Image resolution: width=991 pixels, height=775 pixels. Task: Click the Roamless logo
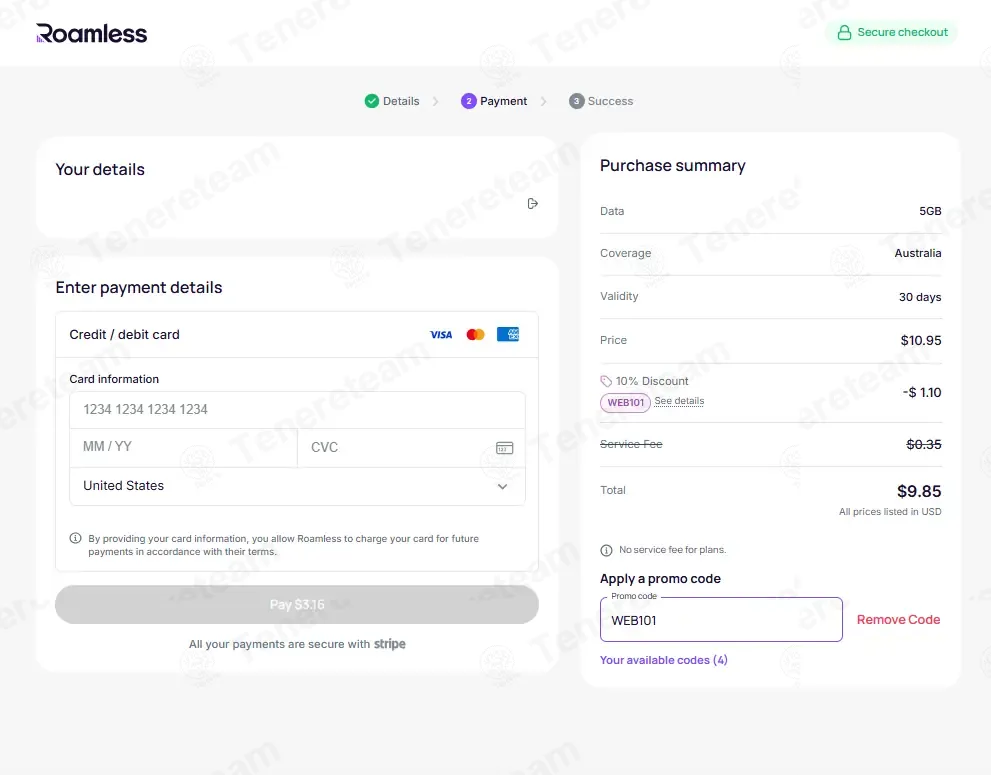point(92,34)
